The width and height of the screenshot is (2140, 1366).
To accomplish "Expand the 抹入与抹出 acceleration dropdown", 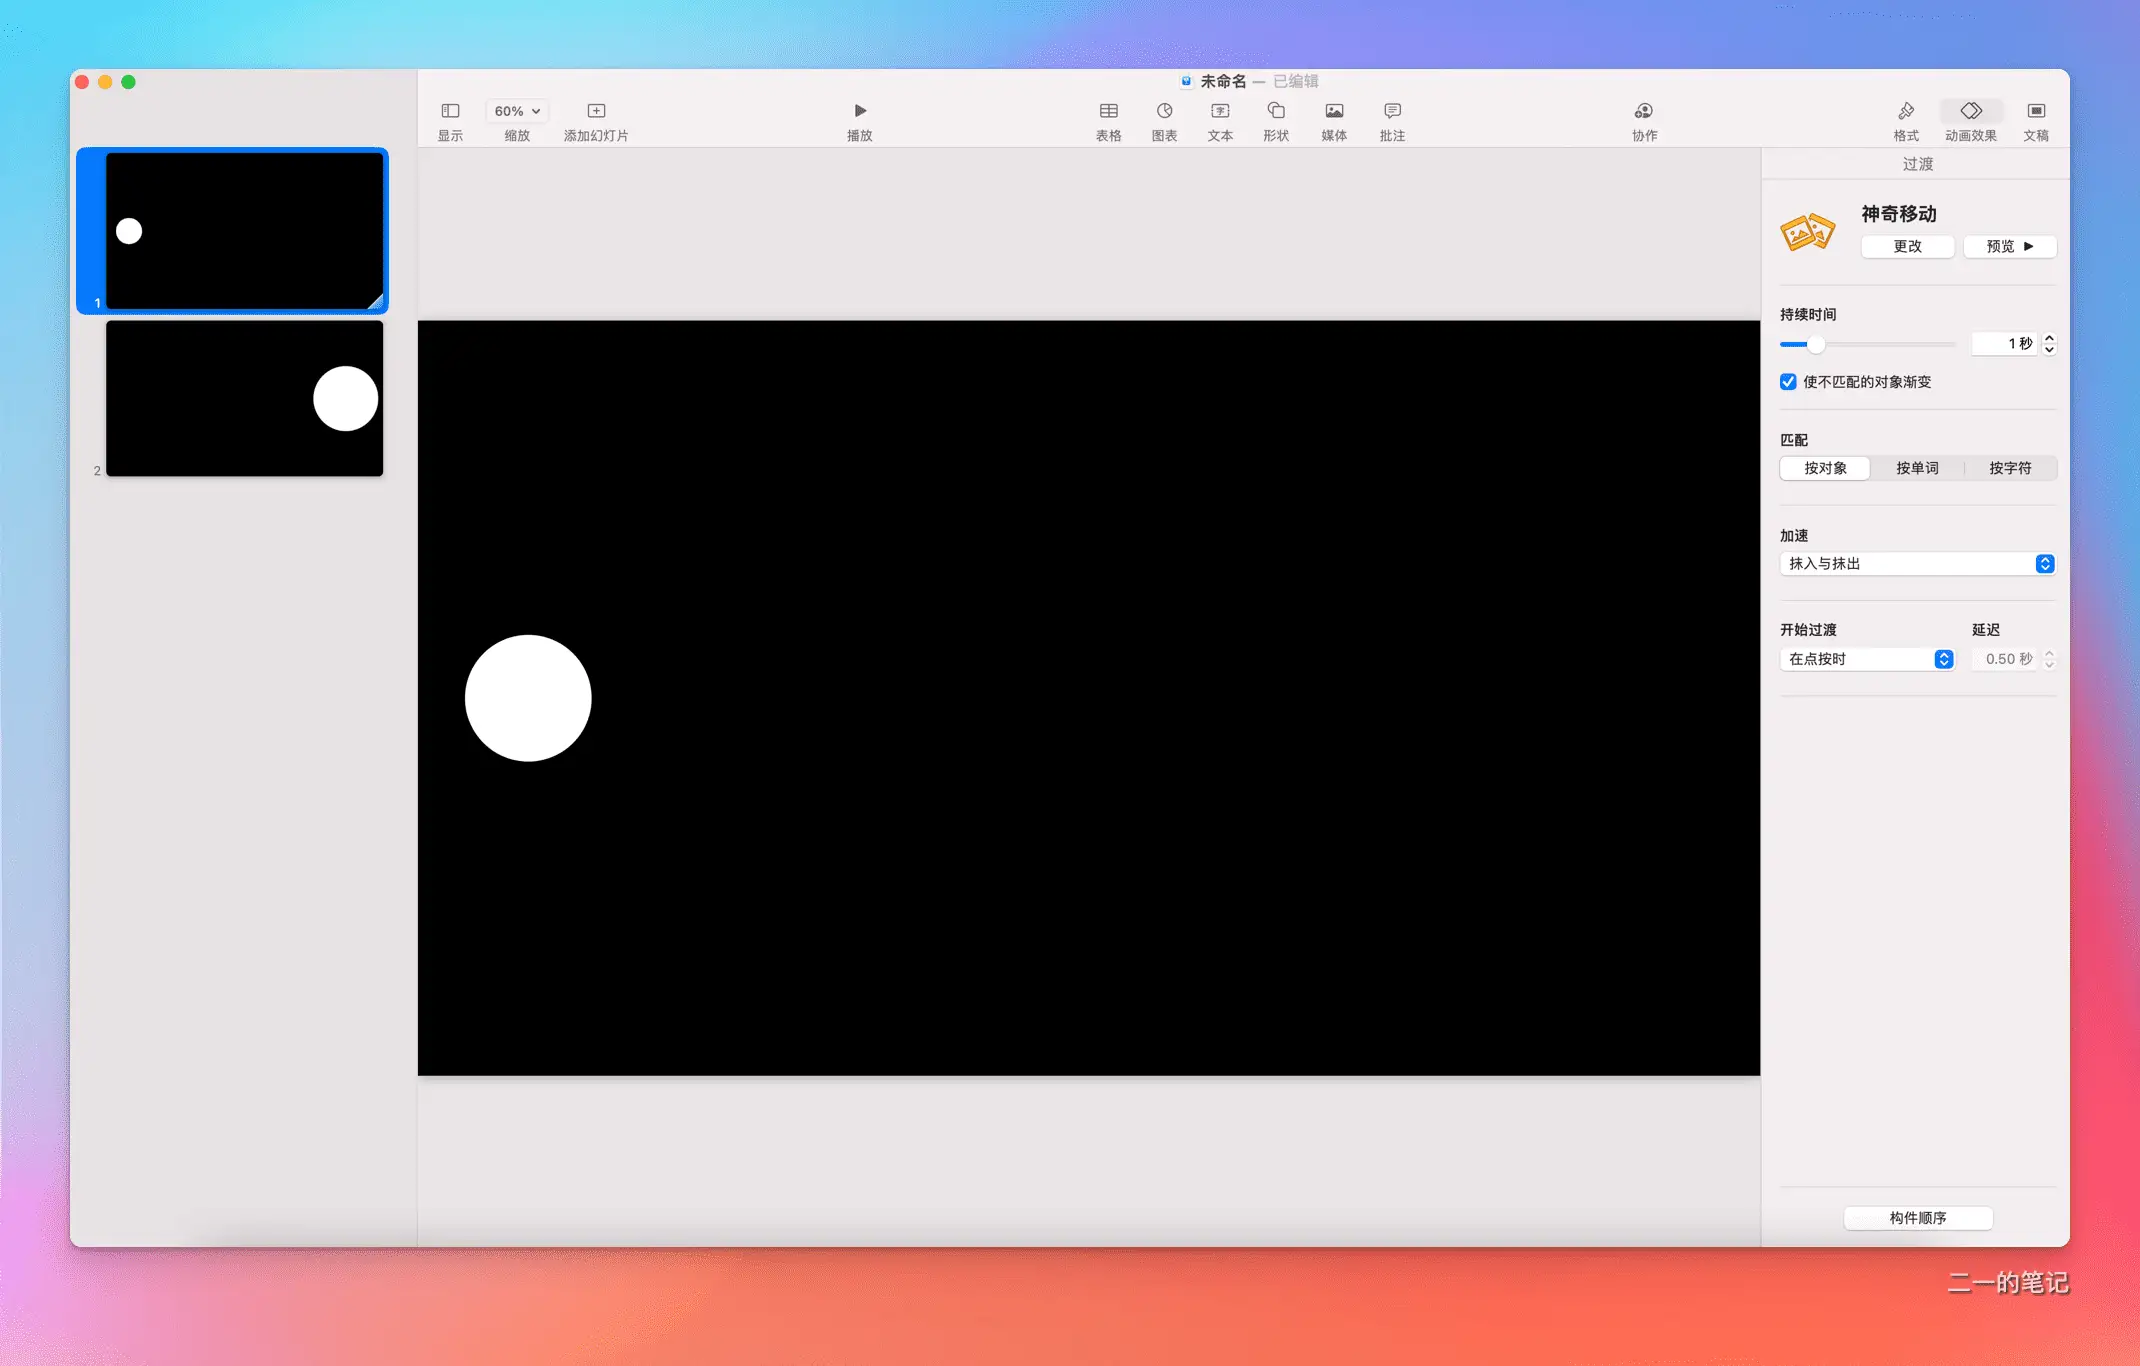I will tap(1917, 564).
